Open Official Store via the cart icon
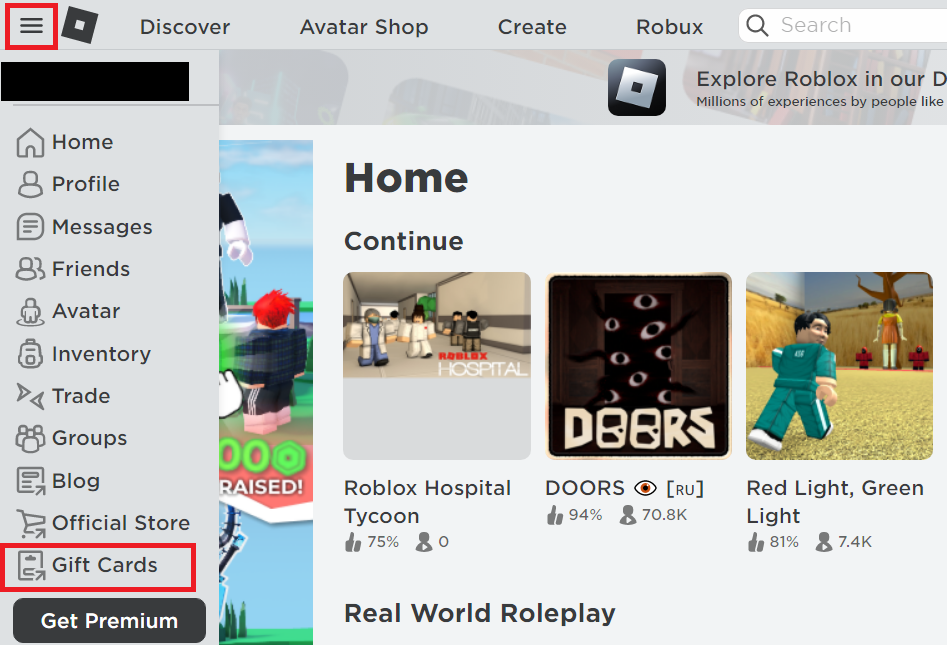This screenshot has height=645, width=947. coord(30,523)
